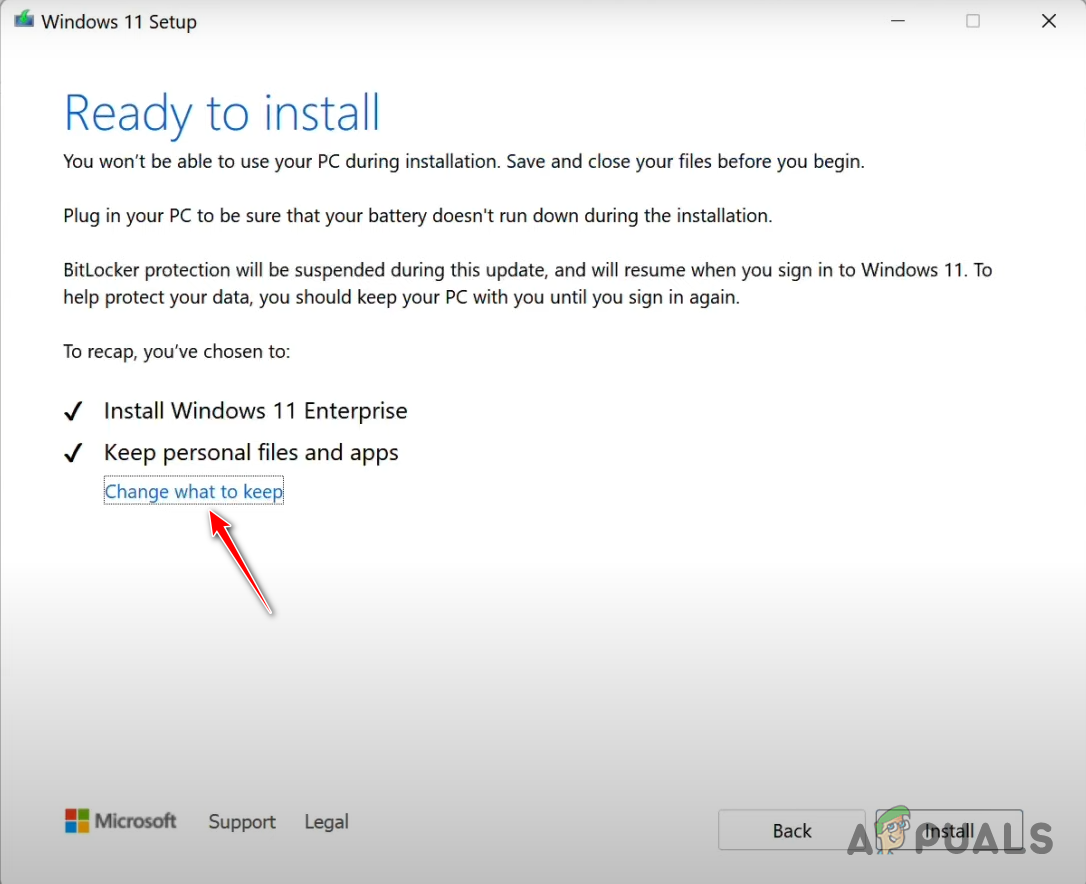1086x884 pixels.
Task: Click the Microsoft logo
Action: (x=121, y=821)
